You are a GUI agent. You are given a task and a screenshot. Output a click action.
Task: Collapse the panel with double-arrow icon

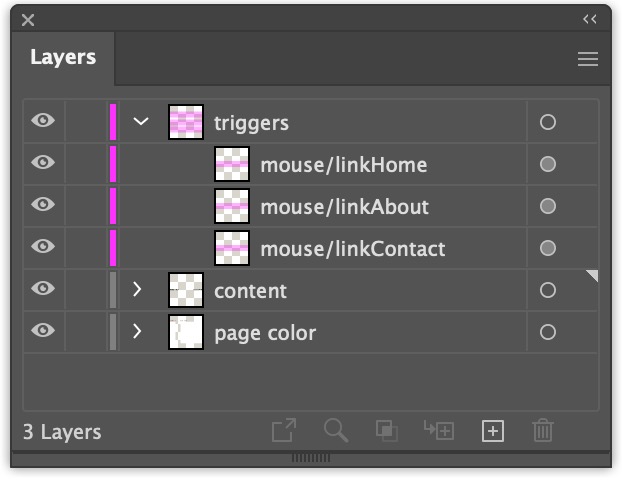click(x=590, y=19)
